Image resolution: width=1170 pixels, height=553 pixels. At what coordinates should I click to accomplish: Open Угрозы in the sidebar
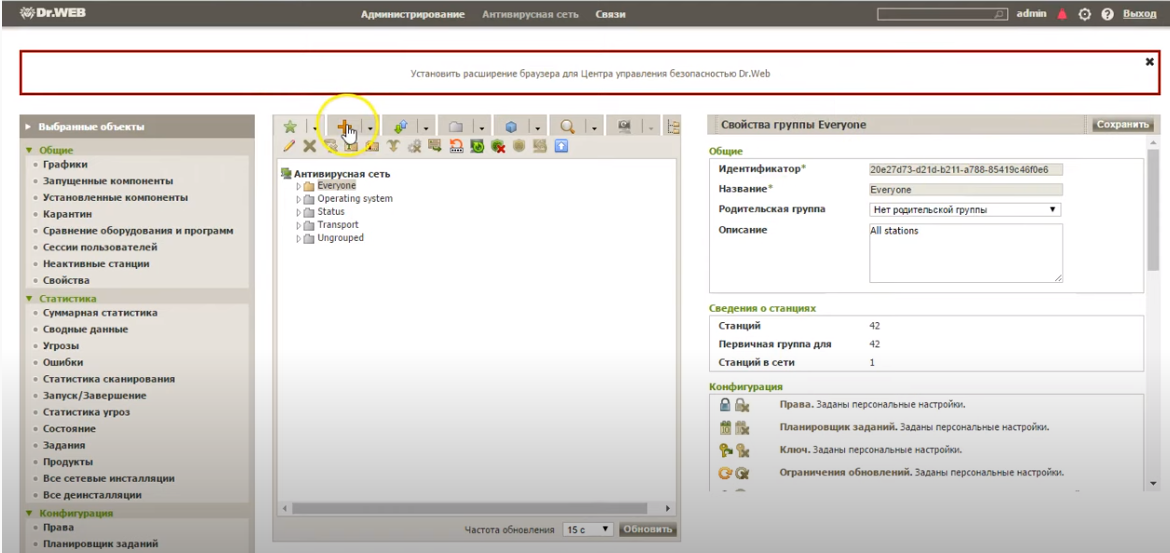[61, 346]
